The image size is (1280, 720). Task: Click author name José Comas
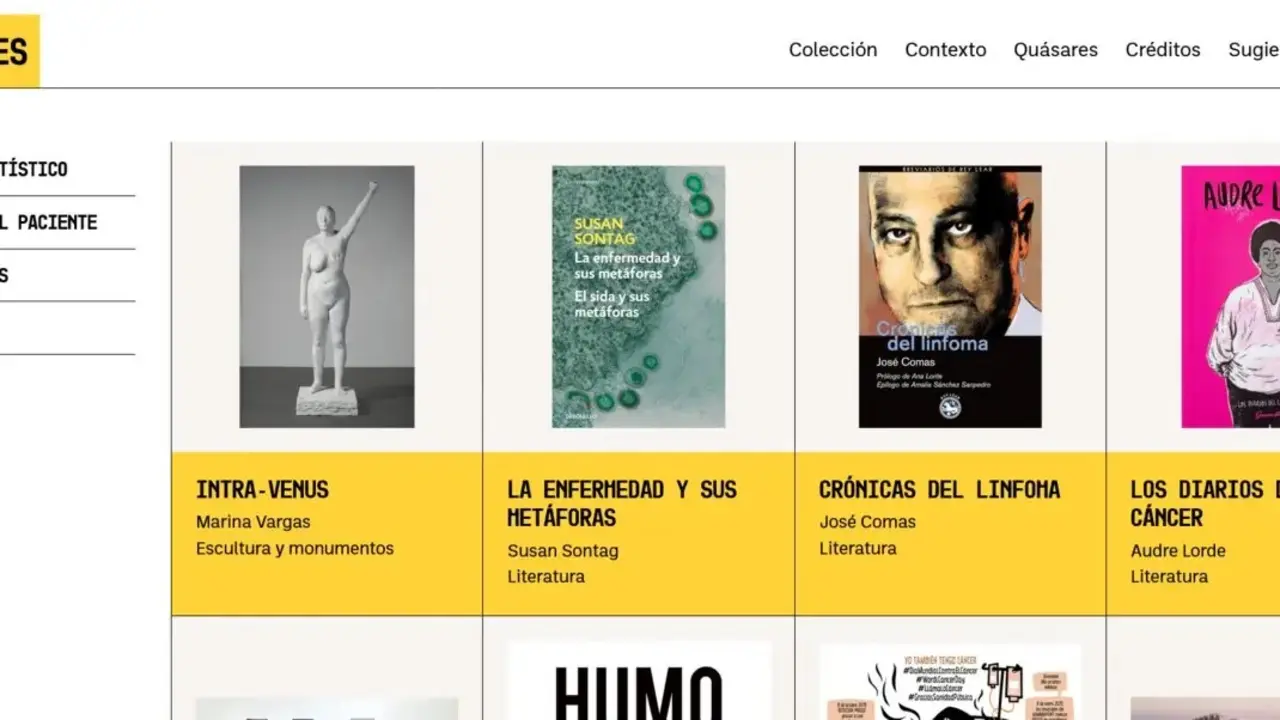(867, 522)
